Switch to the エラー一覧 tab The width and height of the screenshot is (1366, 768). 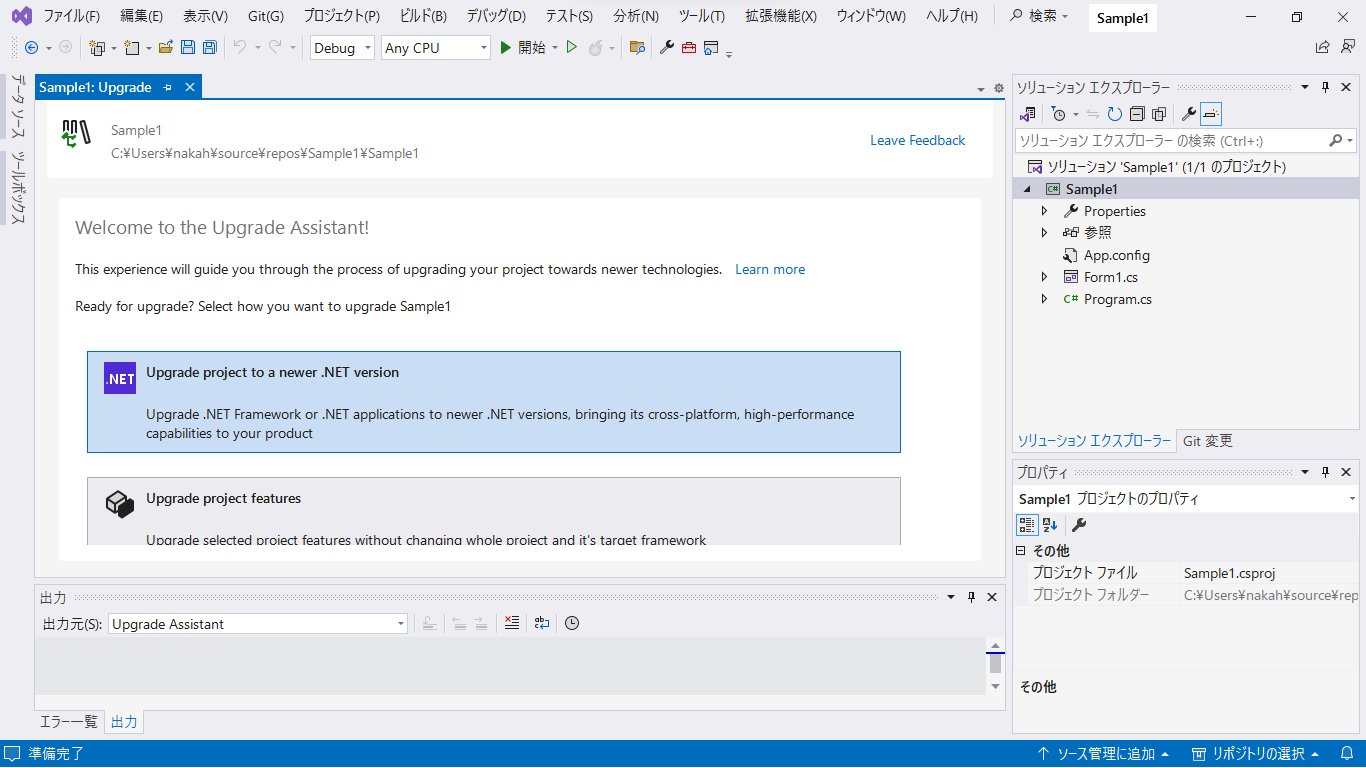pos(69,722)
